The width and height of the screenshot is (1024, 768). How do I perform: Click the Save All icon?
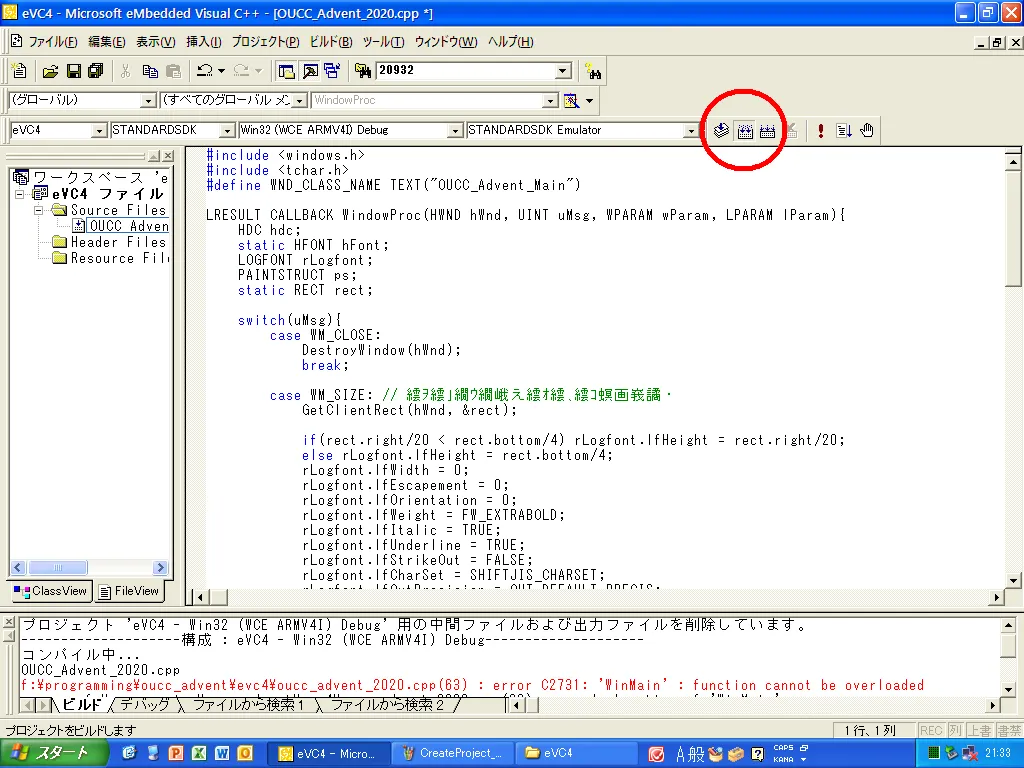point(95,71)
